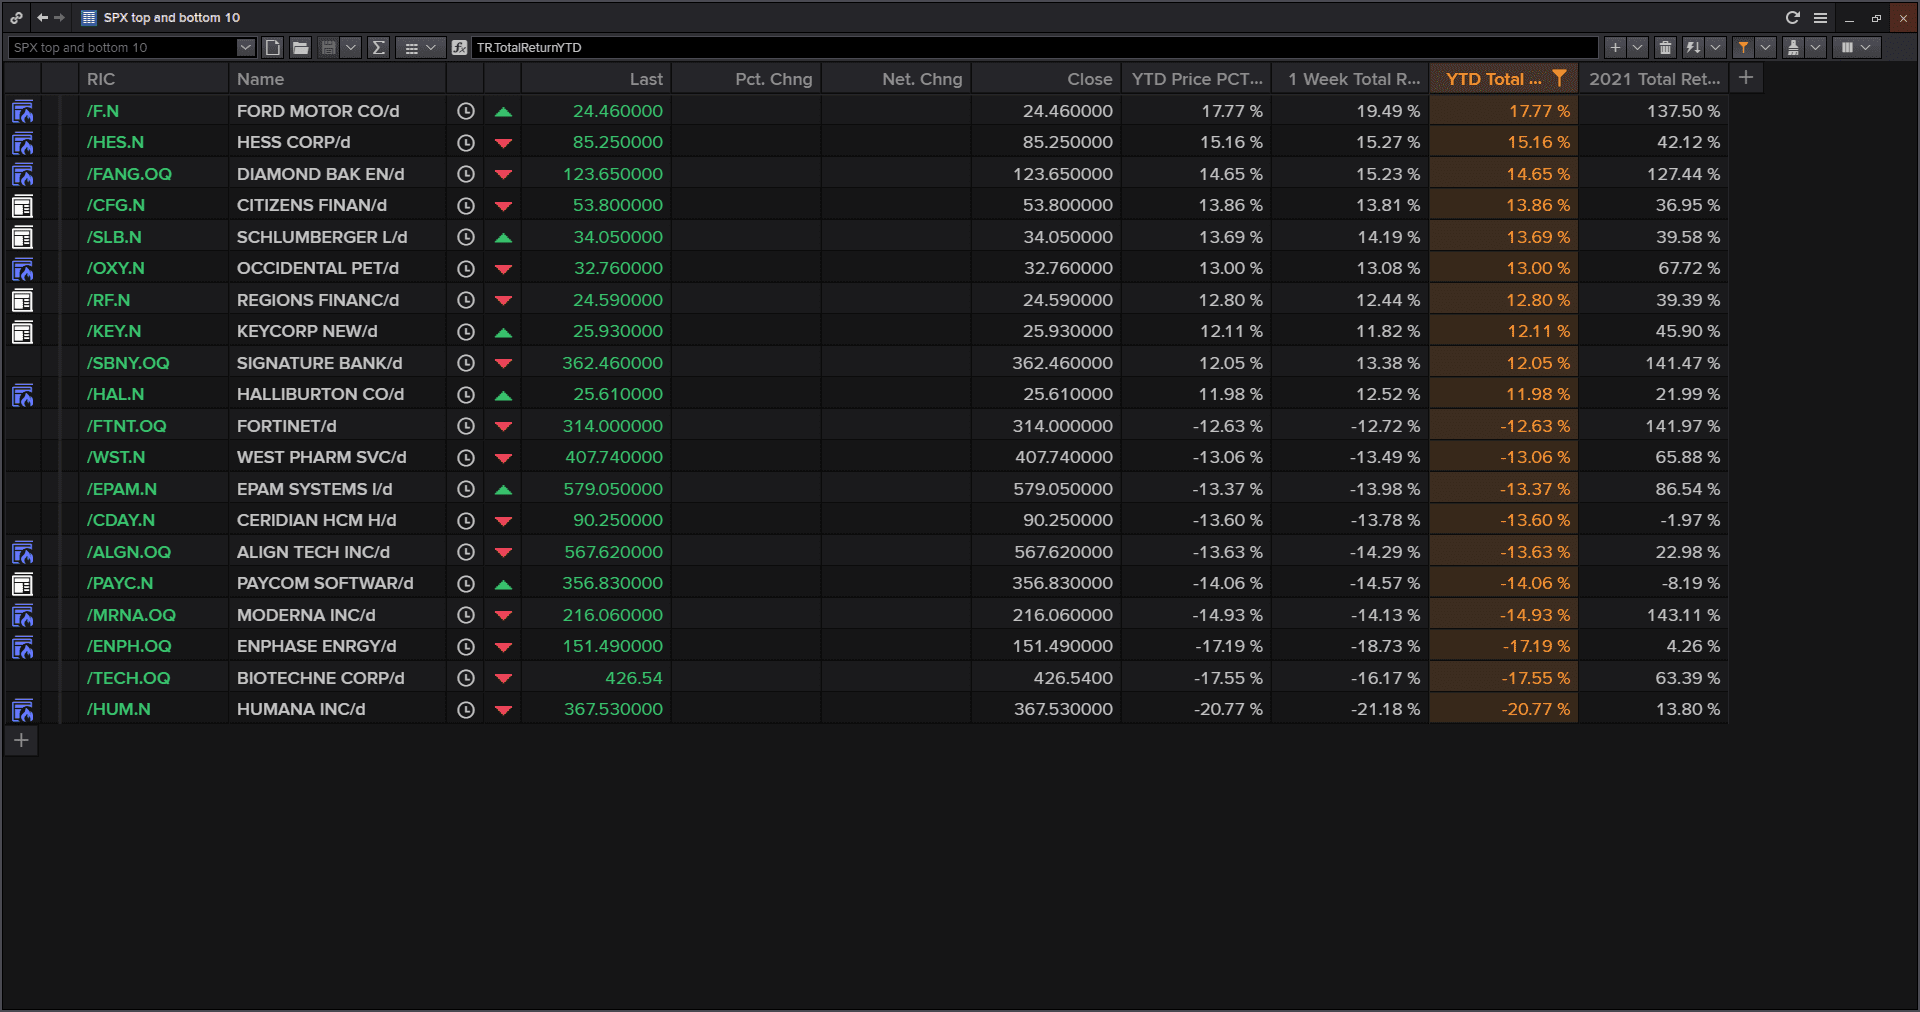Expand the add options dropdown arrow
This screenshot has width=1920, height=1012.
1637,47
